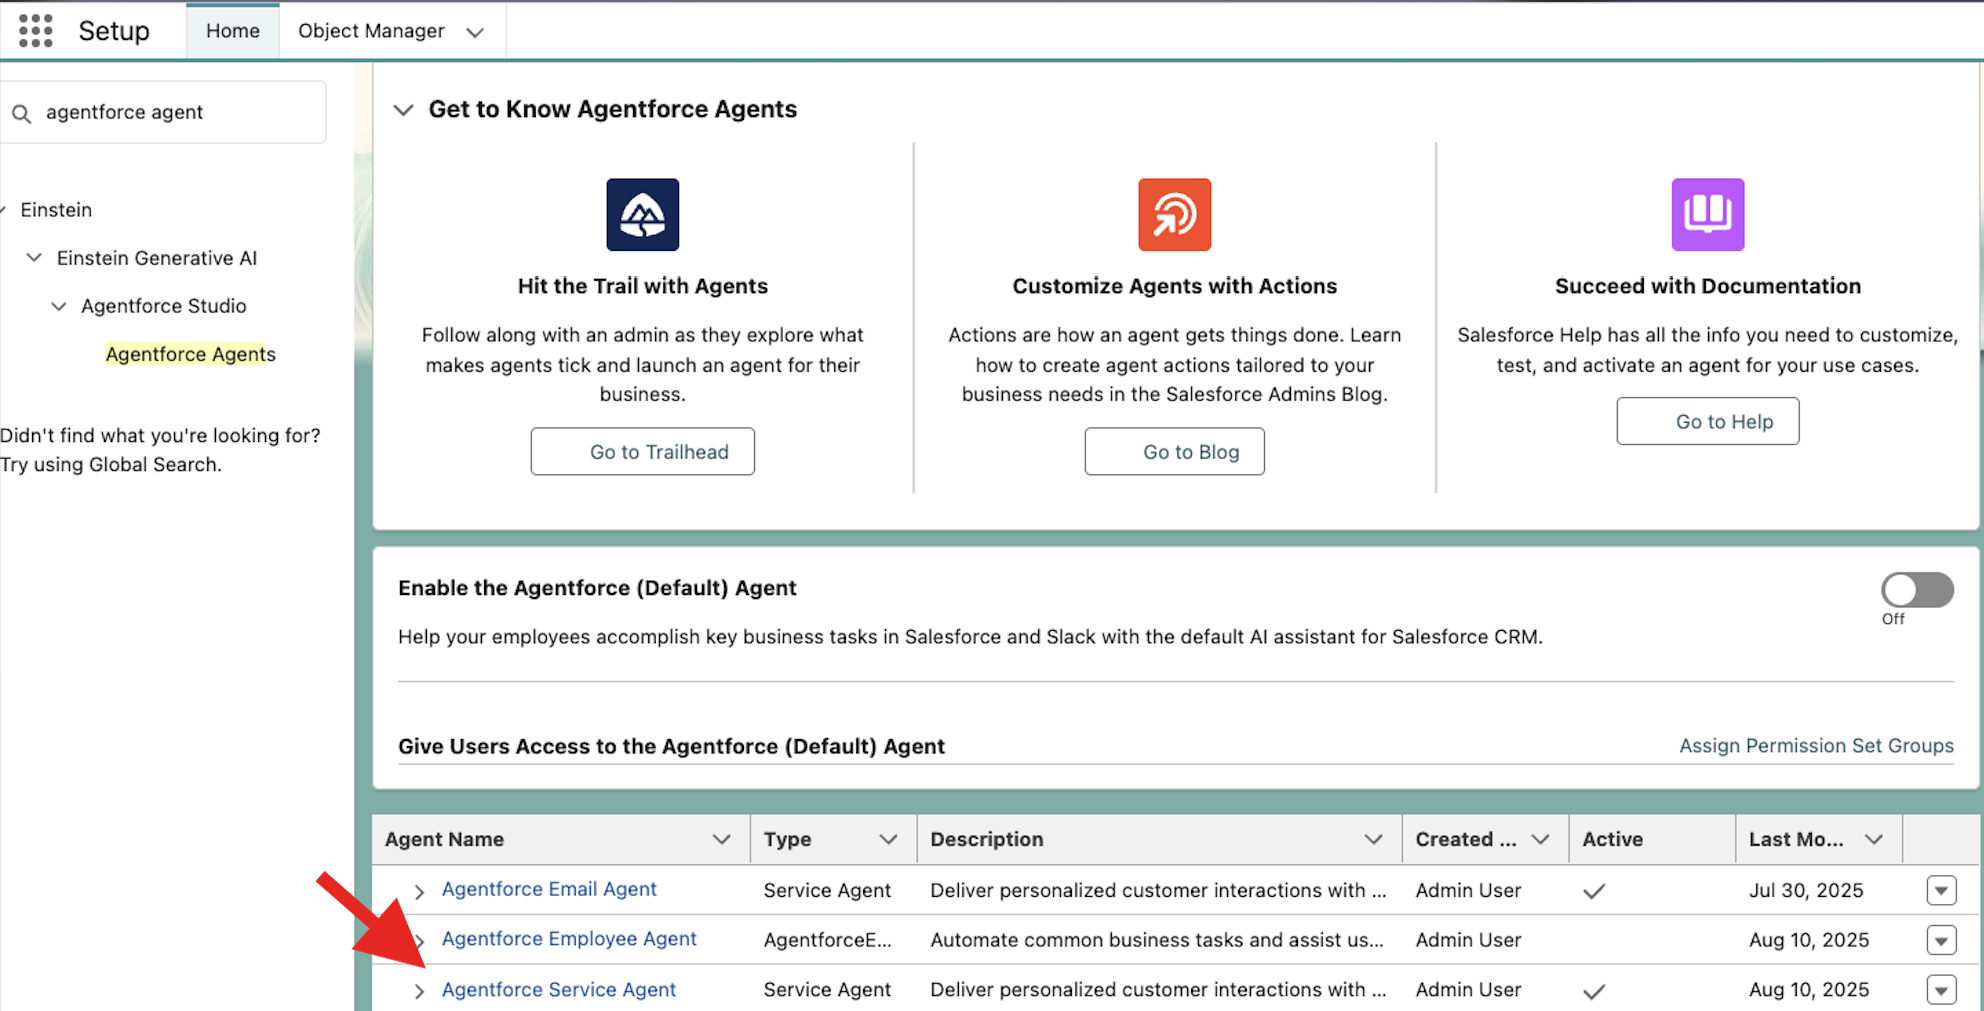The width and height of the screenshot is (1984, 1011).
Task: Open row actions for Agentforce Service Agent
Action: [1940, 989]
